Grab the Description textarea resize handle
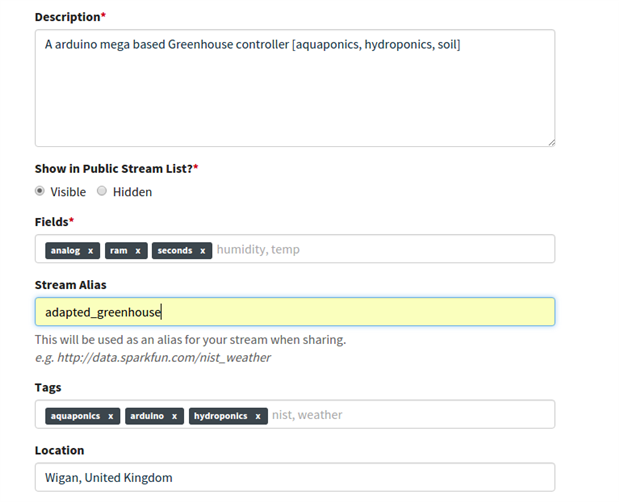The width and height of the screenshot is (619, 502). pyautogui.click(x=551, y=143)
